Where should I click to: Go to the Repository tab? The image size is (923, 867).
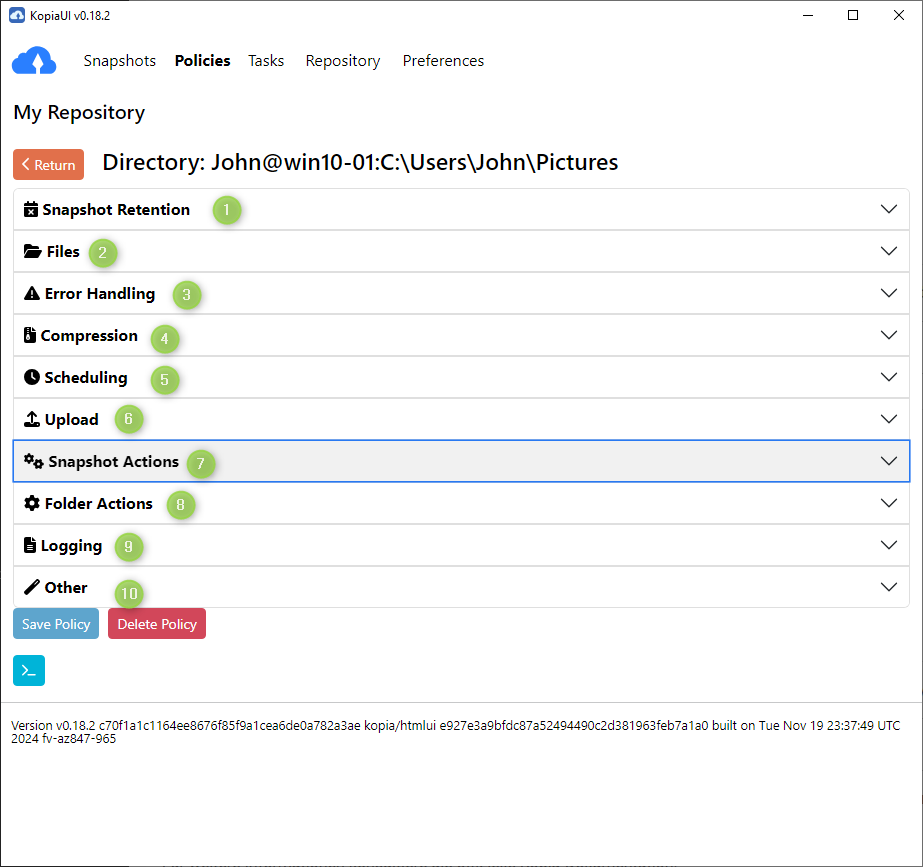[343, 61]
